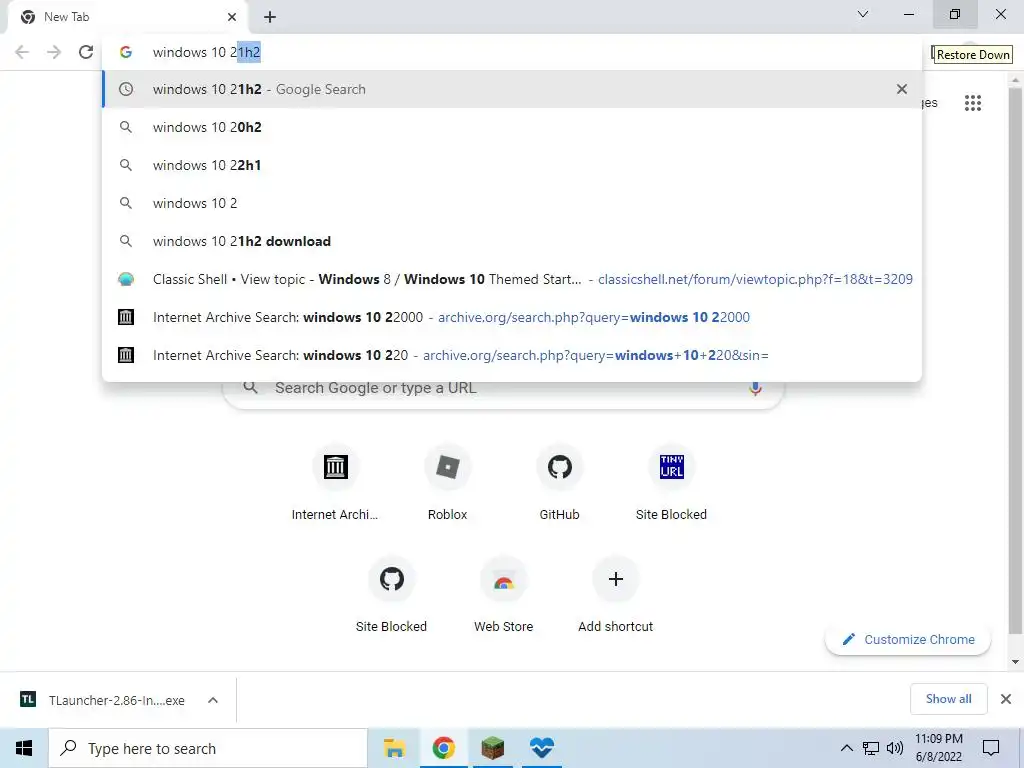Click in the address bar text field
Image resolution: width=1024 pixels, height=768 pixels.
tap(522, 52)
